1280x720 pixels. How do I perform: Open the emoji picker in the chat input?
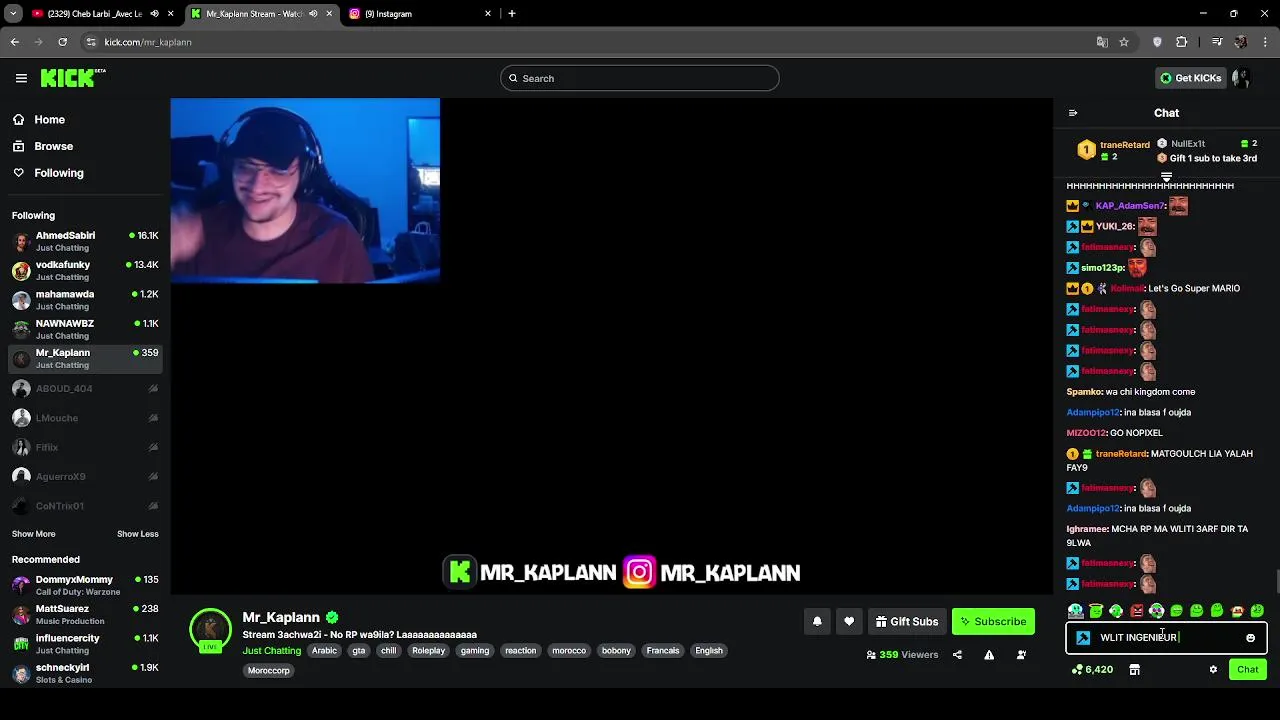(x=1250, y=638)
